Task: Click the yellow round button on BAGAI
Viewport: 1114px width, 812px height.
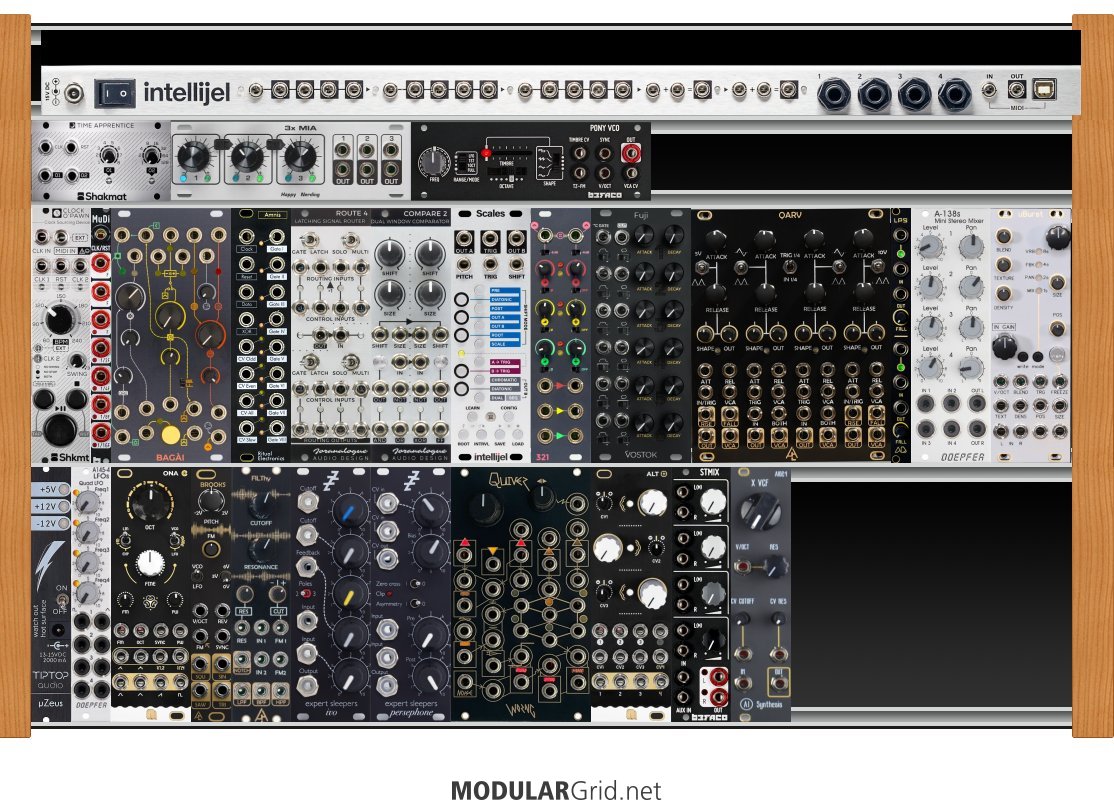Action: pos(171,435)
